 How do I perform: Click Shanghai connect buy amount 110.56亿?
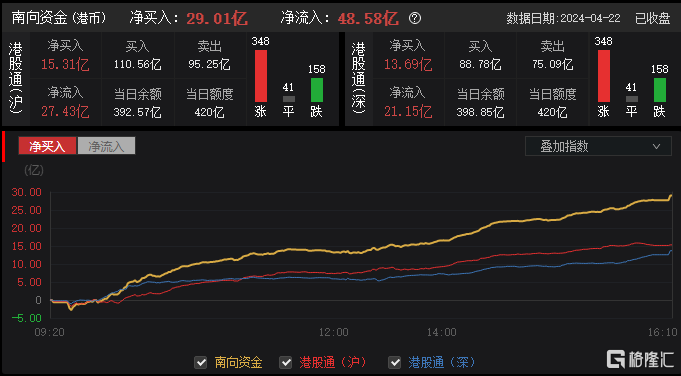pyautogui.click(x=137, y=65)
